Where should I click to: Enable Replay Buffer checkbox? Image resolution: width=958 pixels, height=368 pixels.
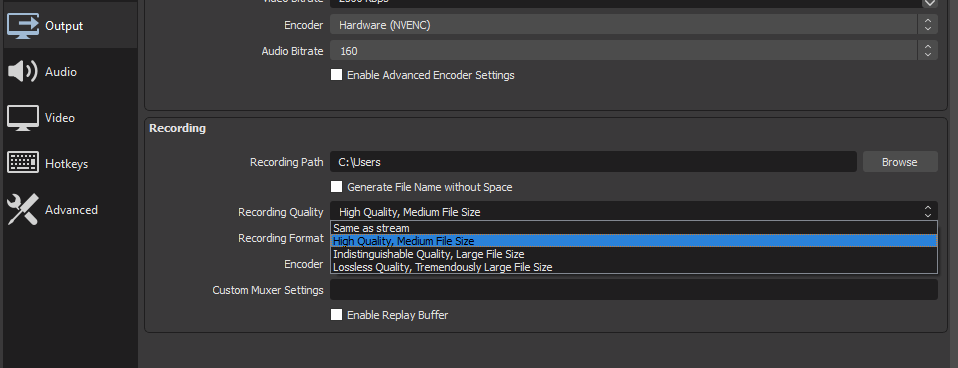336,315
